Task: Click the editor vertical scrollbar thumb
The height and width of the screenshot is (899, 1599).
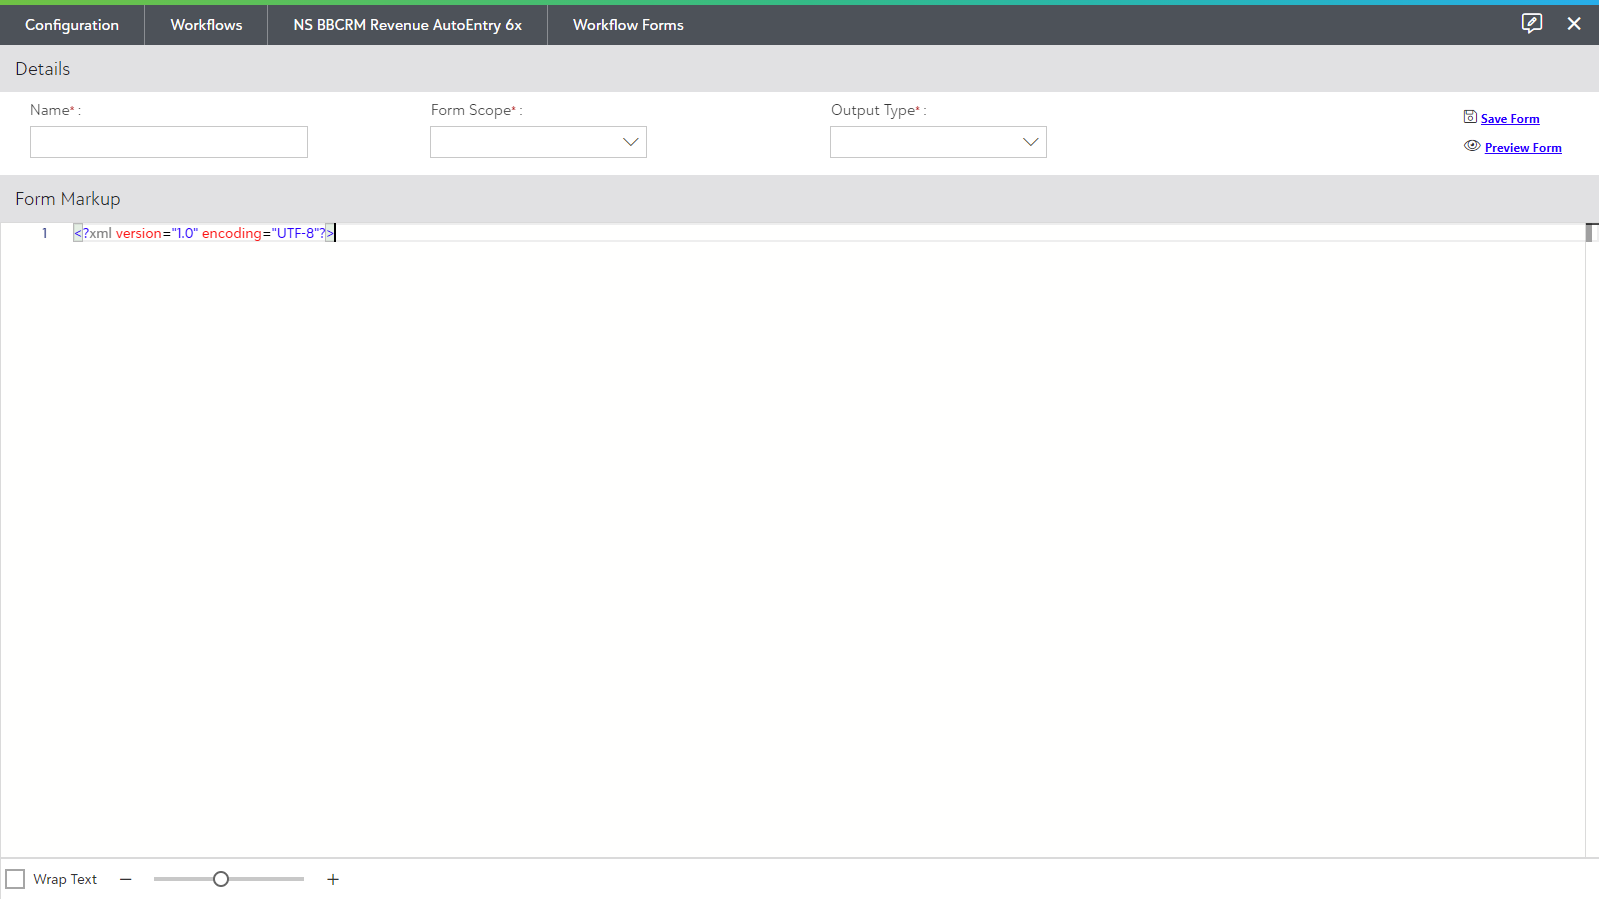Action: [1590, 233]
